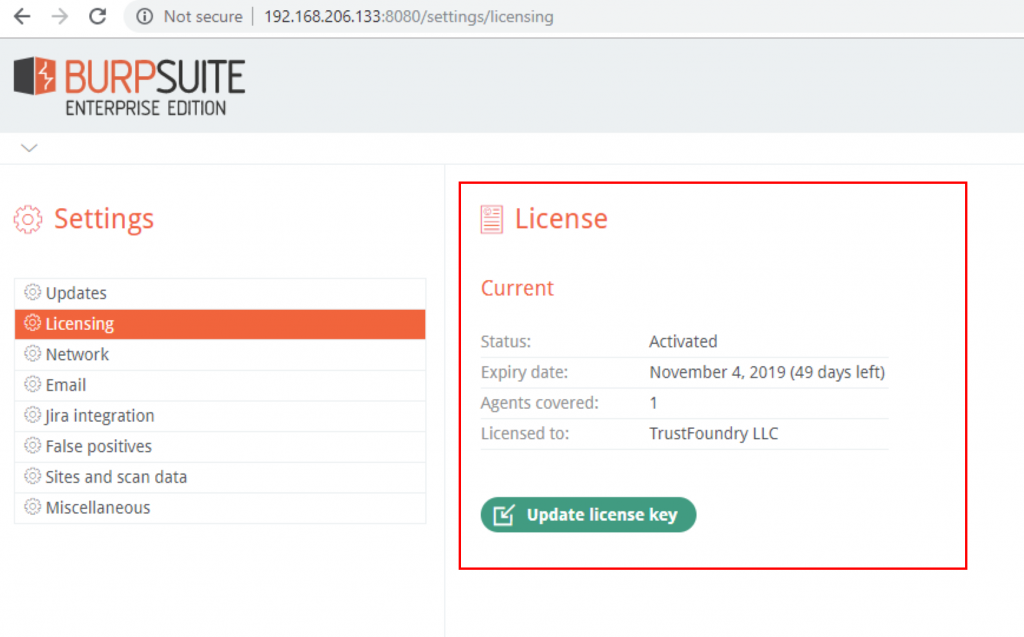This screenshot has width=1024, height=637.
Task: Open the Network settings section
Action: coord(77,354)
